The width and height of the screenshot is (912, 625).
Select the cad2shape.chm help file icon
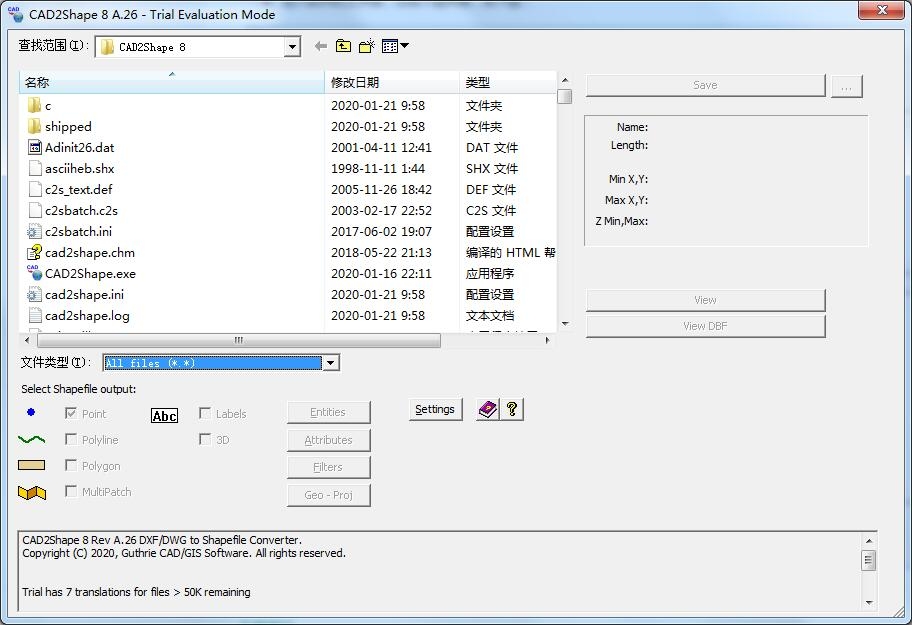(x=34, y=252)
